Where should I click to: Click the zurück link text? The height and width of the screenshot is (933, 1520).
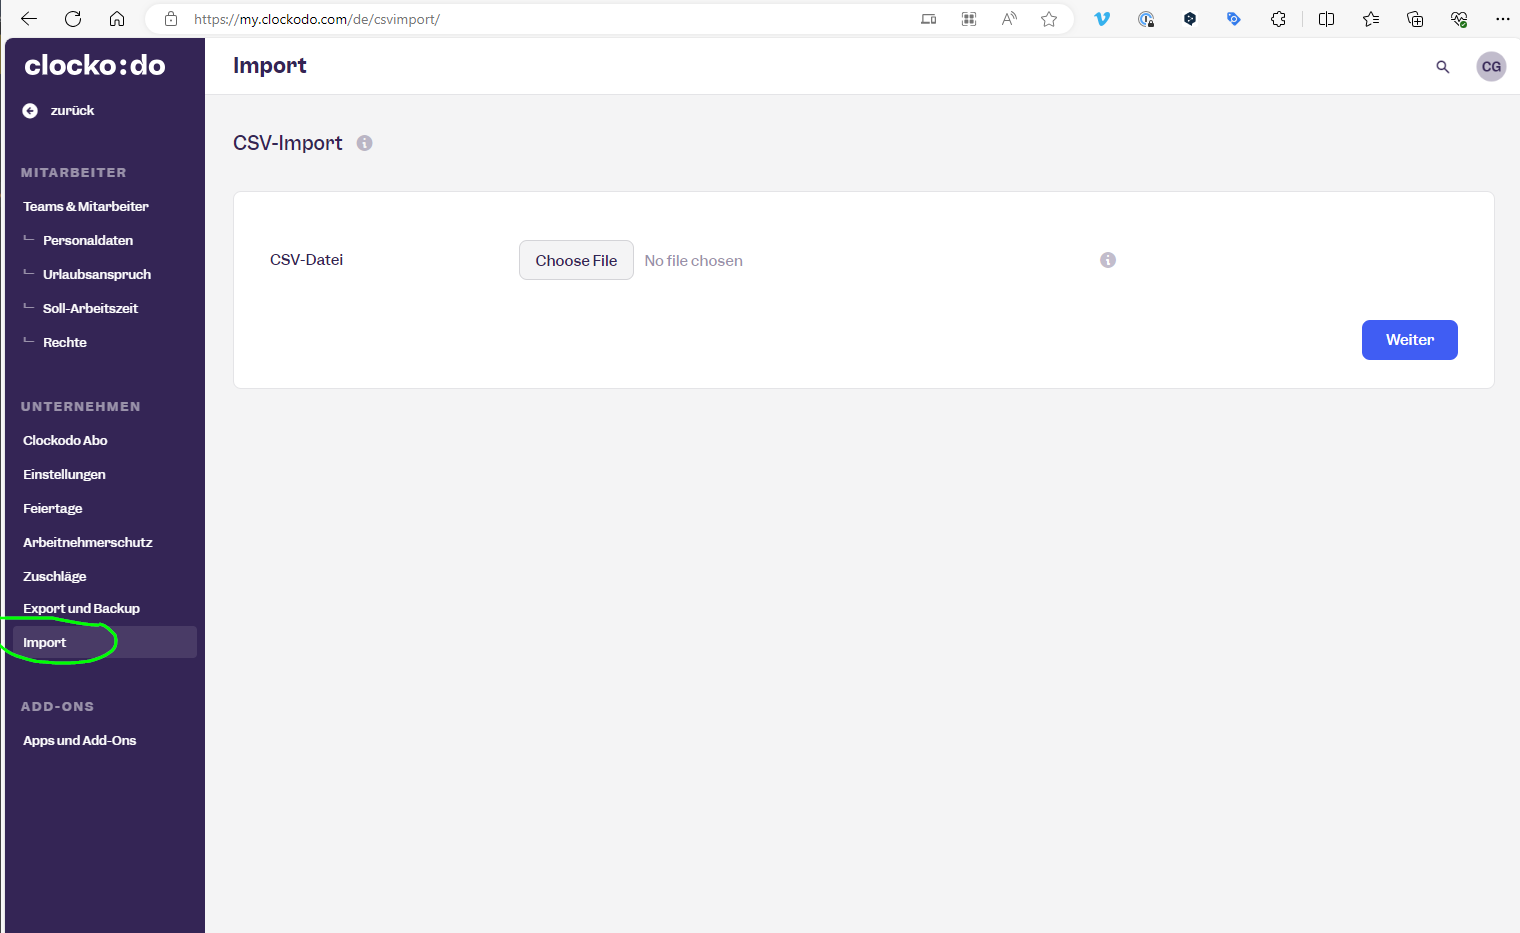pyautogui.click(x=73, y=111)
